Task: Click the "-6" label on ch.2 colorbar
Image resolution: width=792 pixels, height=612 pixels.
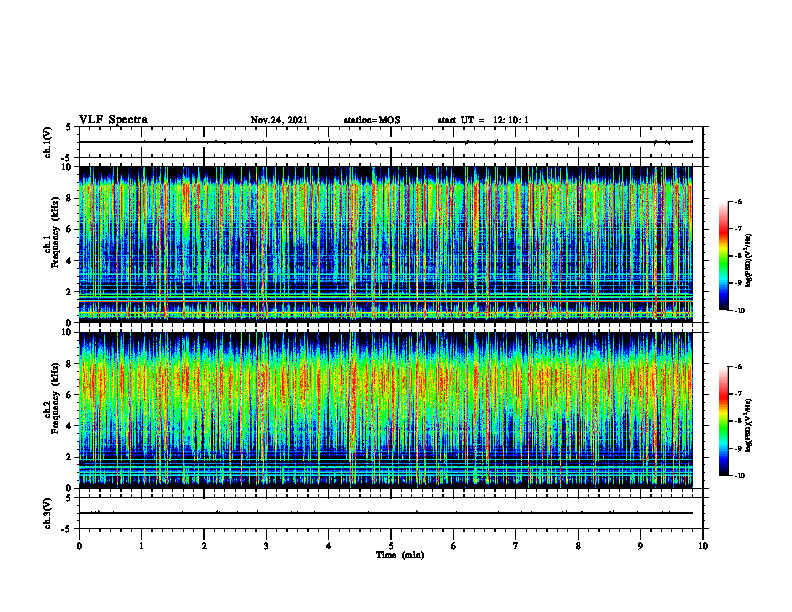Action: [x=737, y=367]
